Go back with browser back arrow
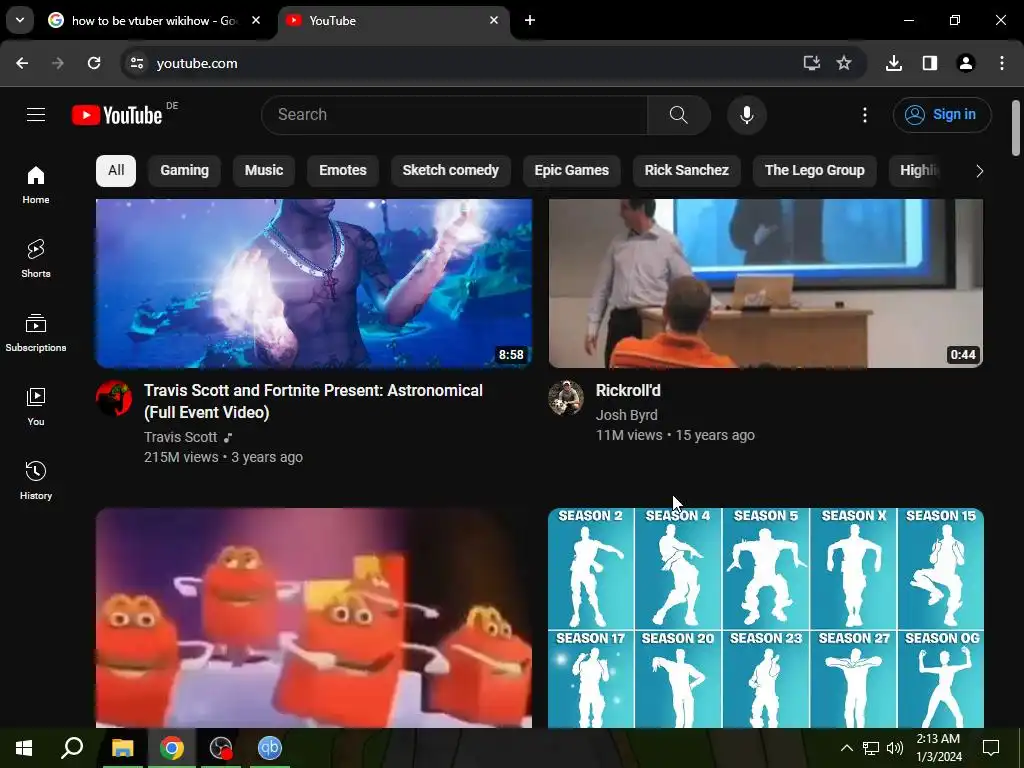This screenshot has width=1024, height=768. pyautogui.click(x=22, y=63)
